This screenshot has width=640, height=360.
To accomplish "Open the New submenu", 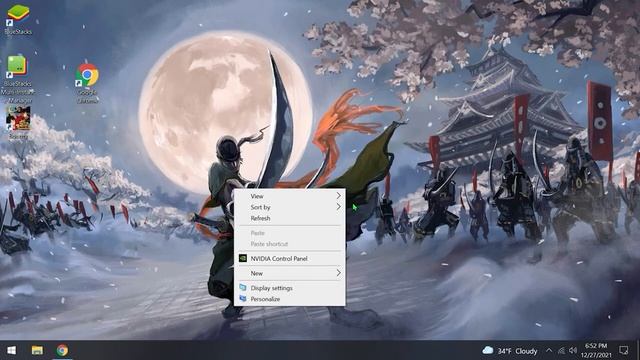I will click(290, 273).
